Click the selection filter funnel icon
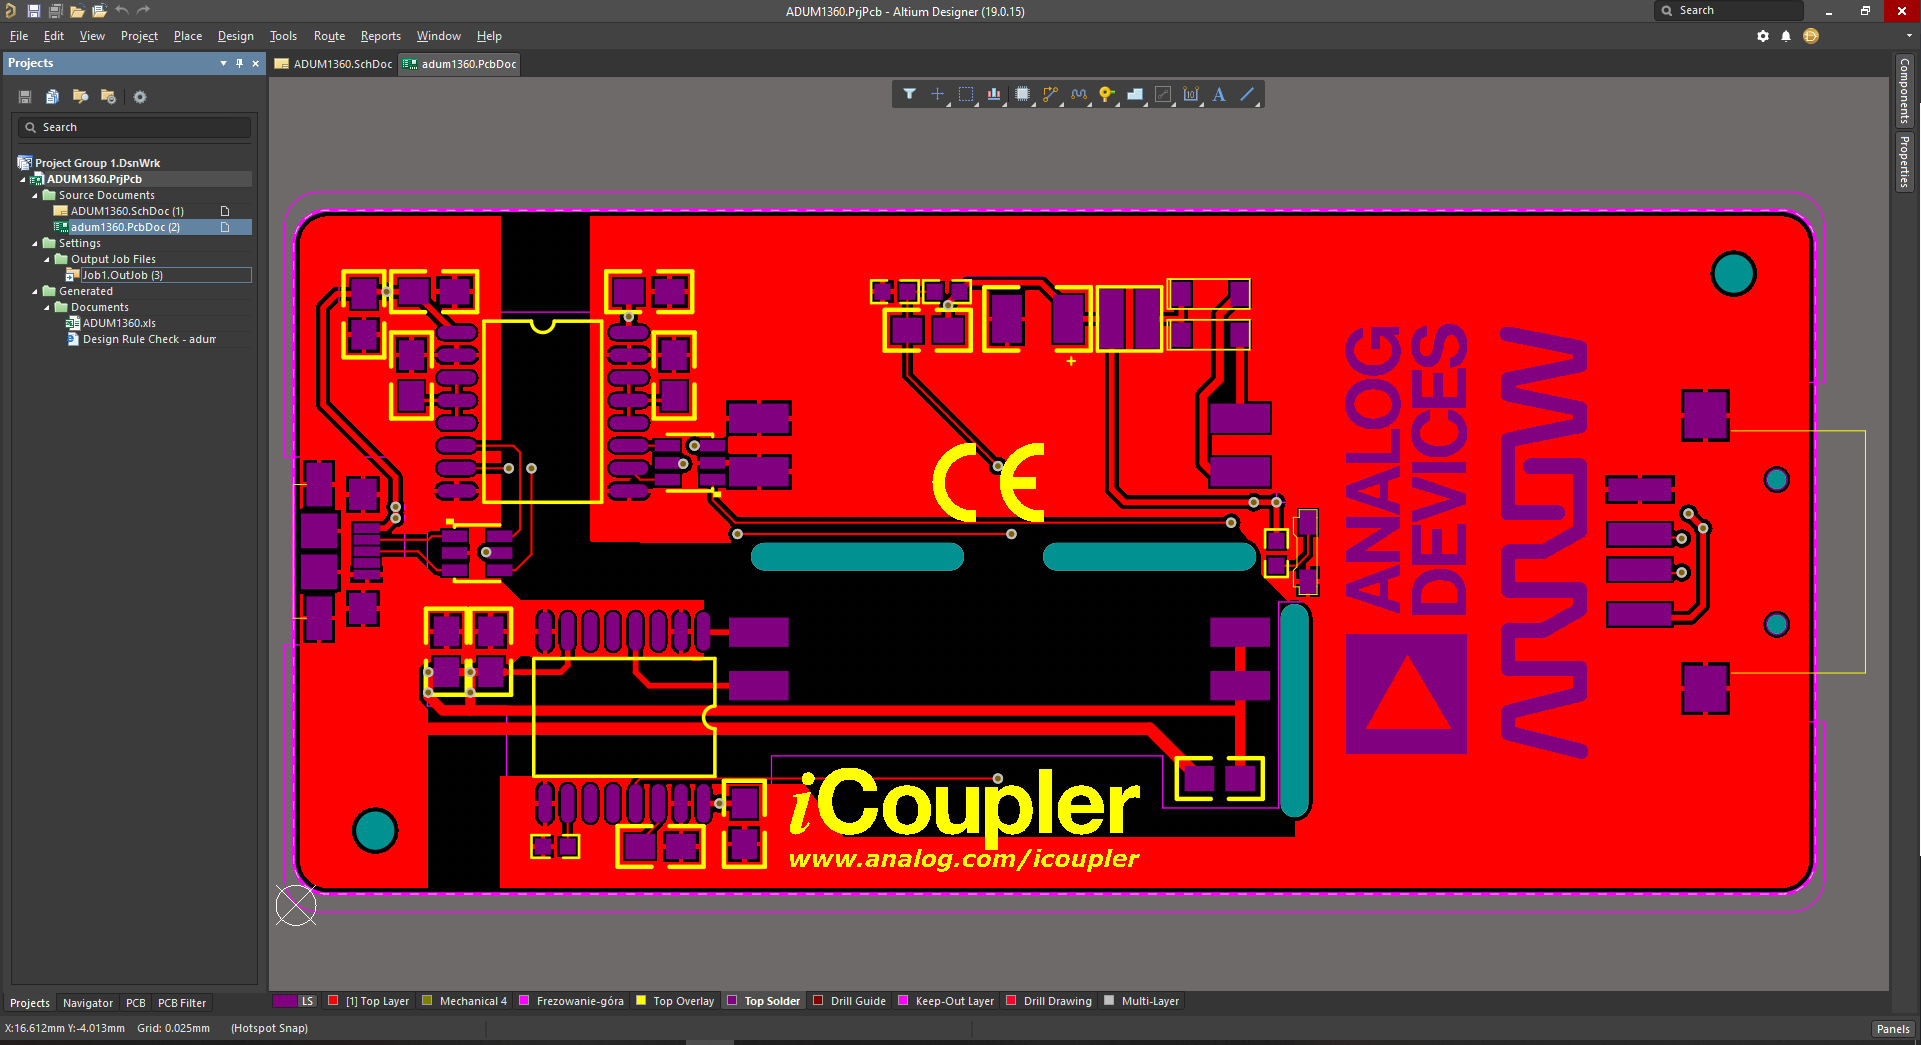This screenshot has height=1045, width=1921. pos(909,94)
